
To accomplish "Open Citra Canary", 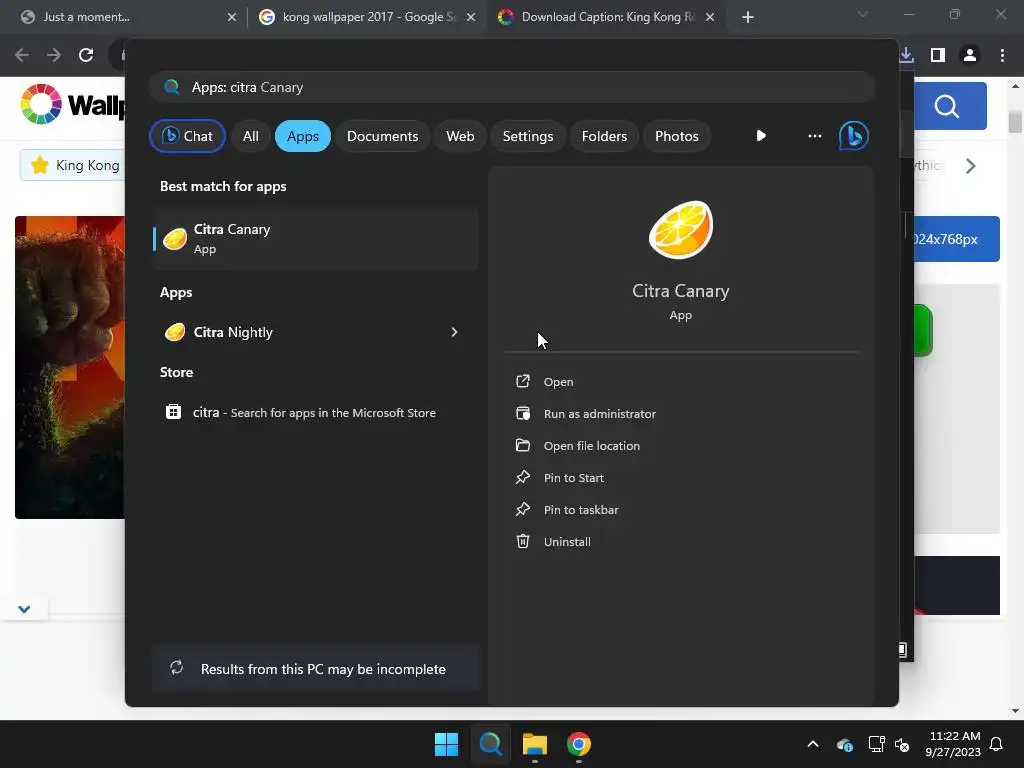I will tap(558, 381).
